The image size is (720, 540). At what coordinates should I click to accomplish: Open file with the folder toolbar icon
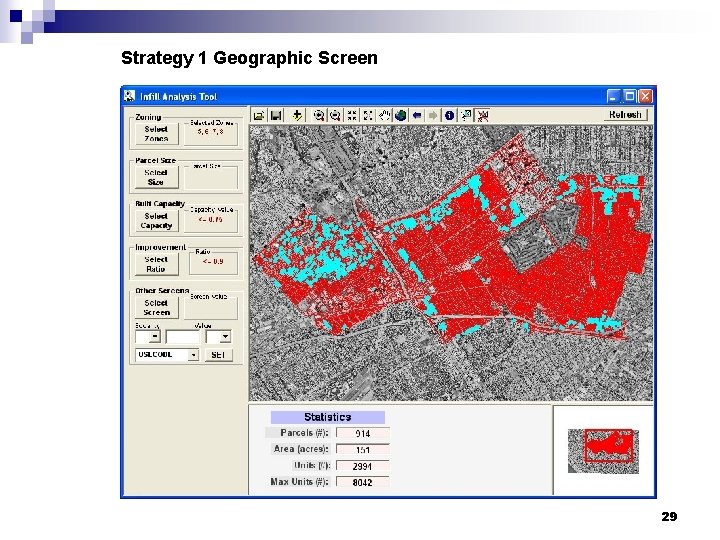[x=259, y=115]
